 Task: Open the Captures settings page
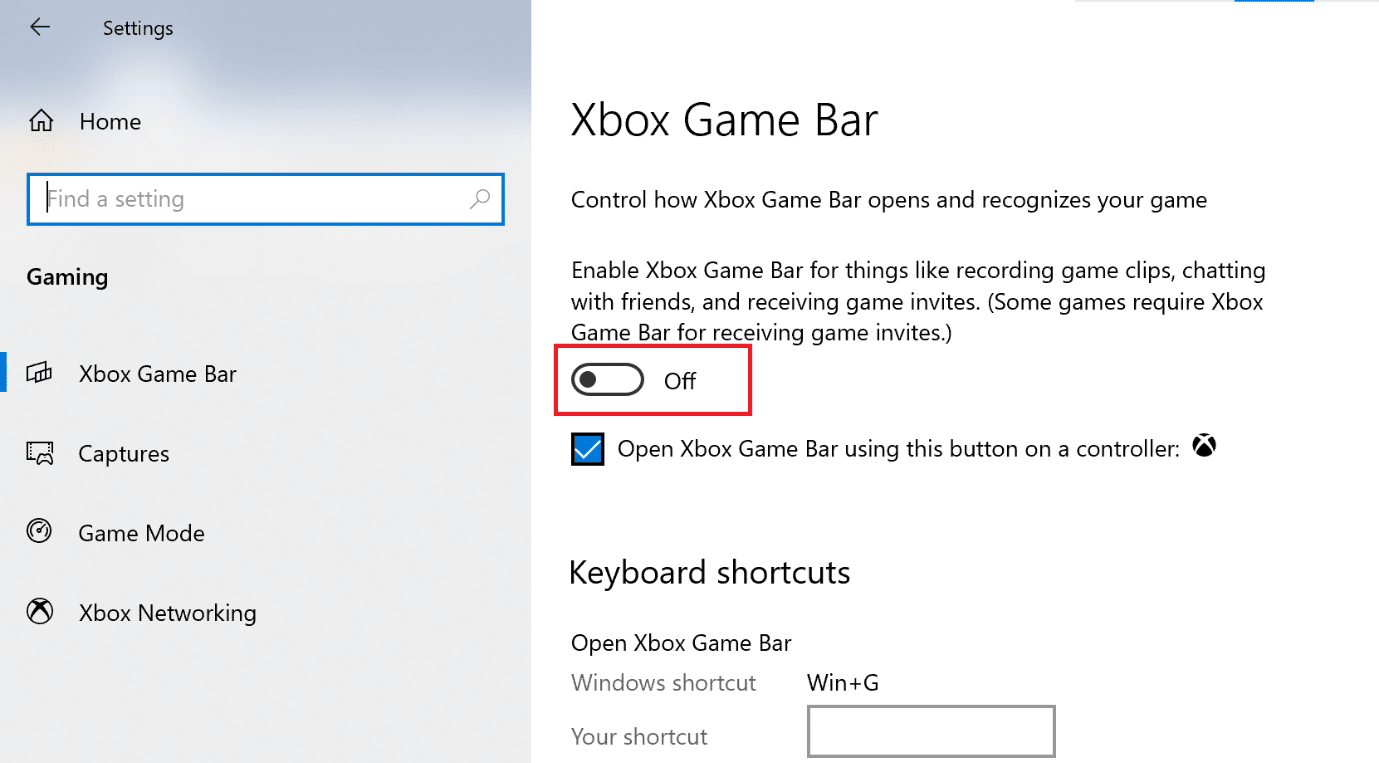click(x=123, y=452)
